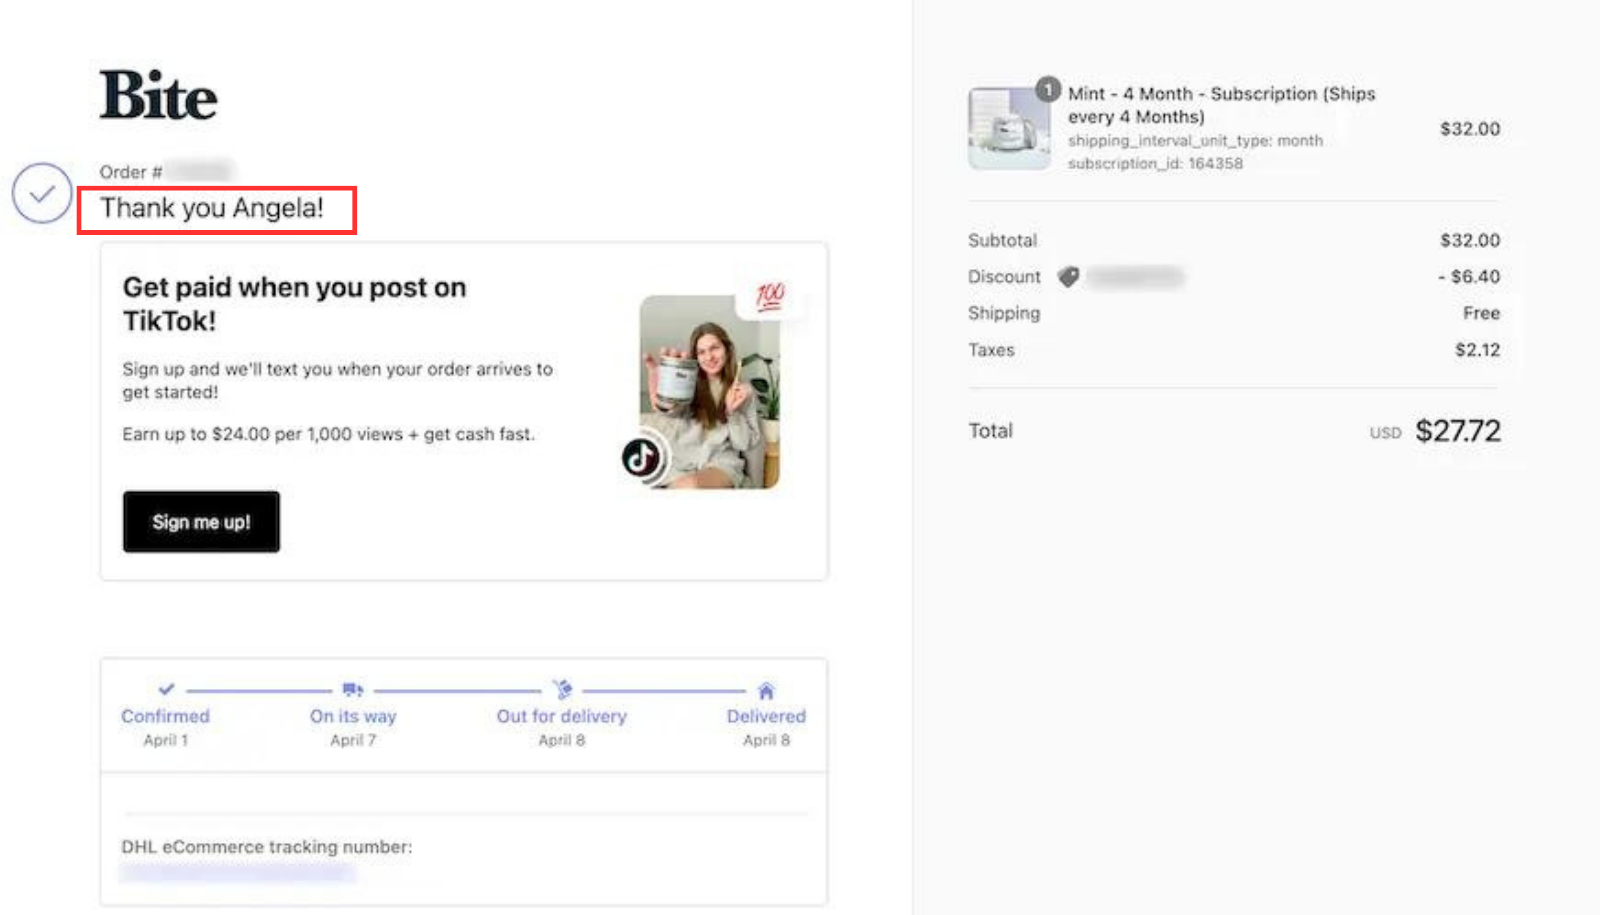Click the Bite logo
Viewport: 1600px width, 915px height.
[156, 96]
